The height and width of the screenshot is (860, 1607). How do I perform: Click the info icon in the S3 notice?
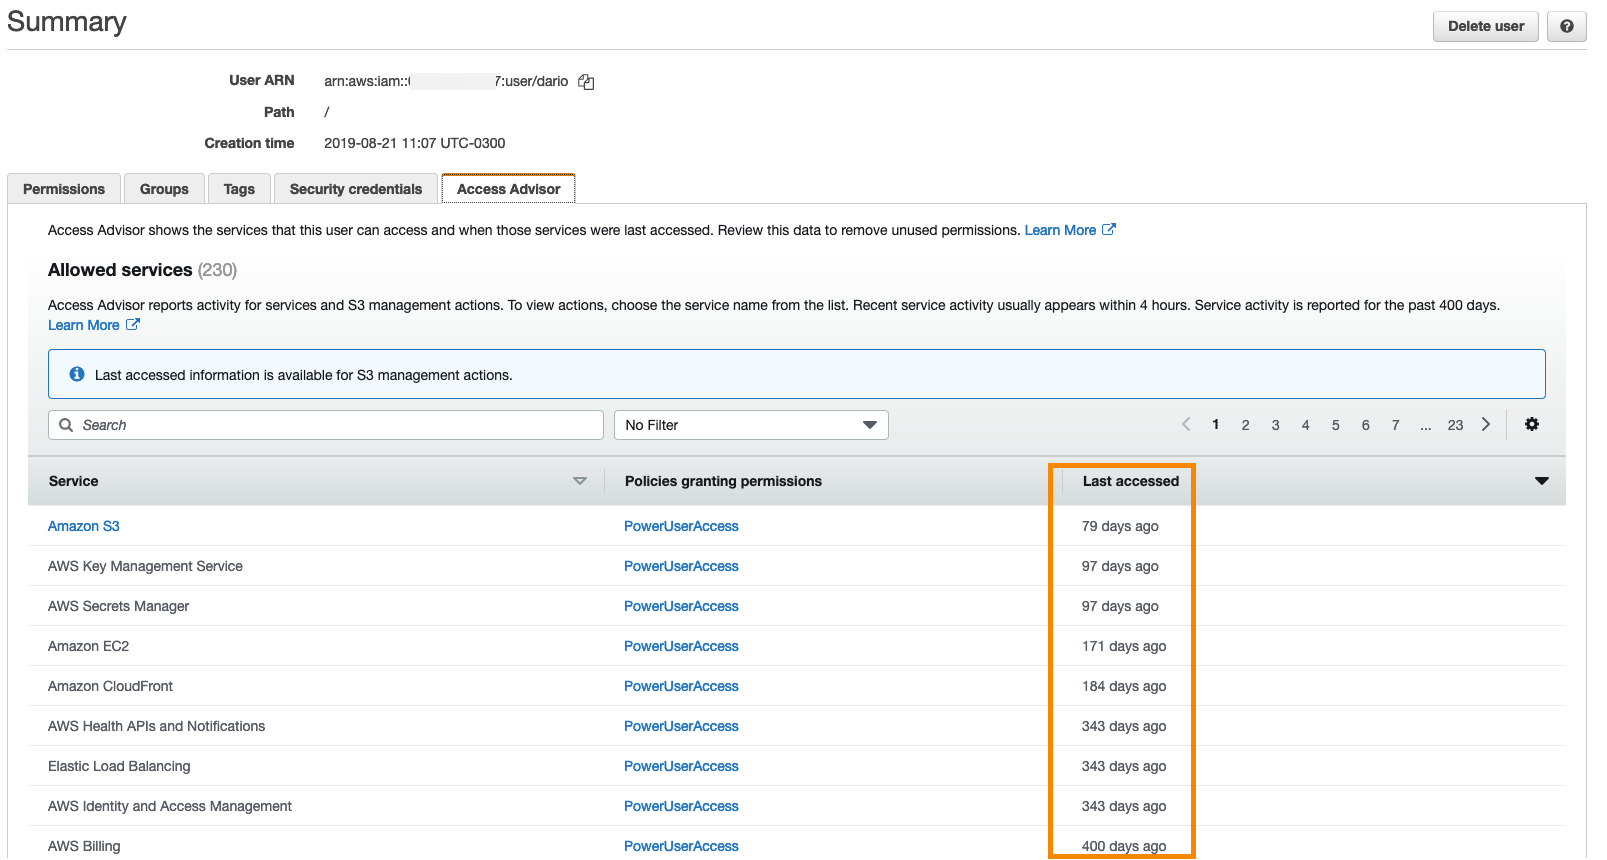[x=77, y=374]
